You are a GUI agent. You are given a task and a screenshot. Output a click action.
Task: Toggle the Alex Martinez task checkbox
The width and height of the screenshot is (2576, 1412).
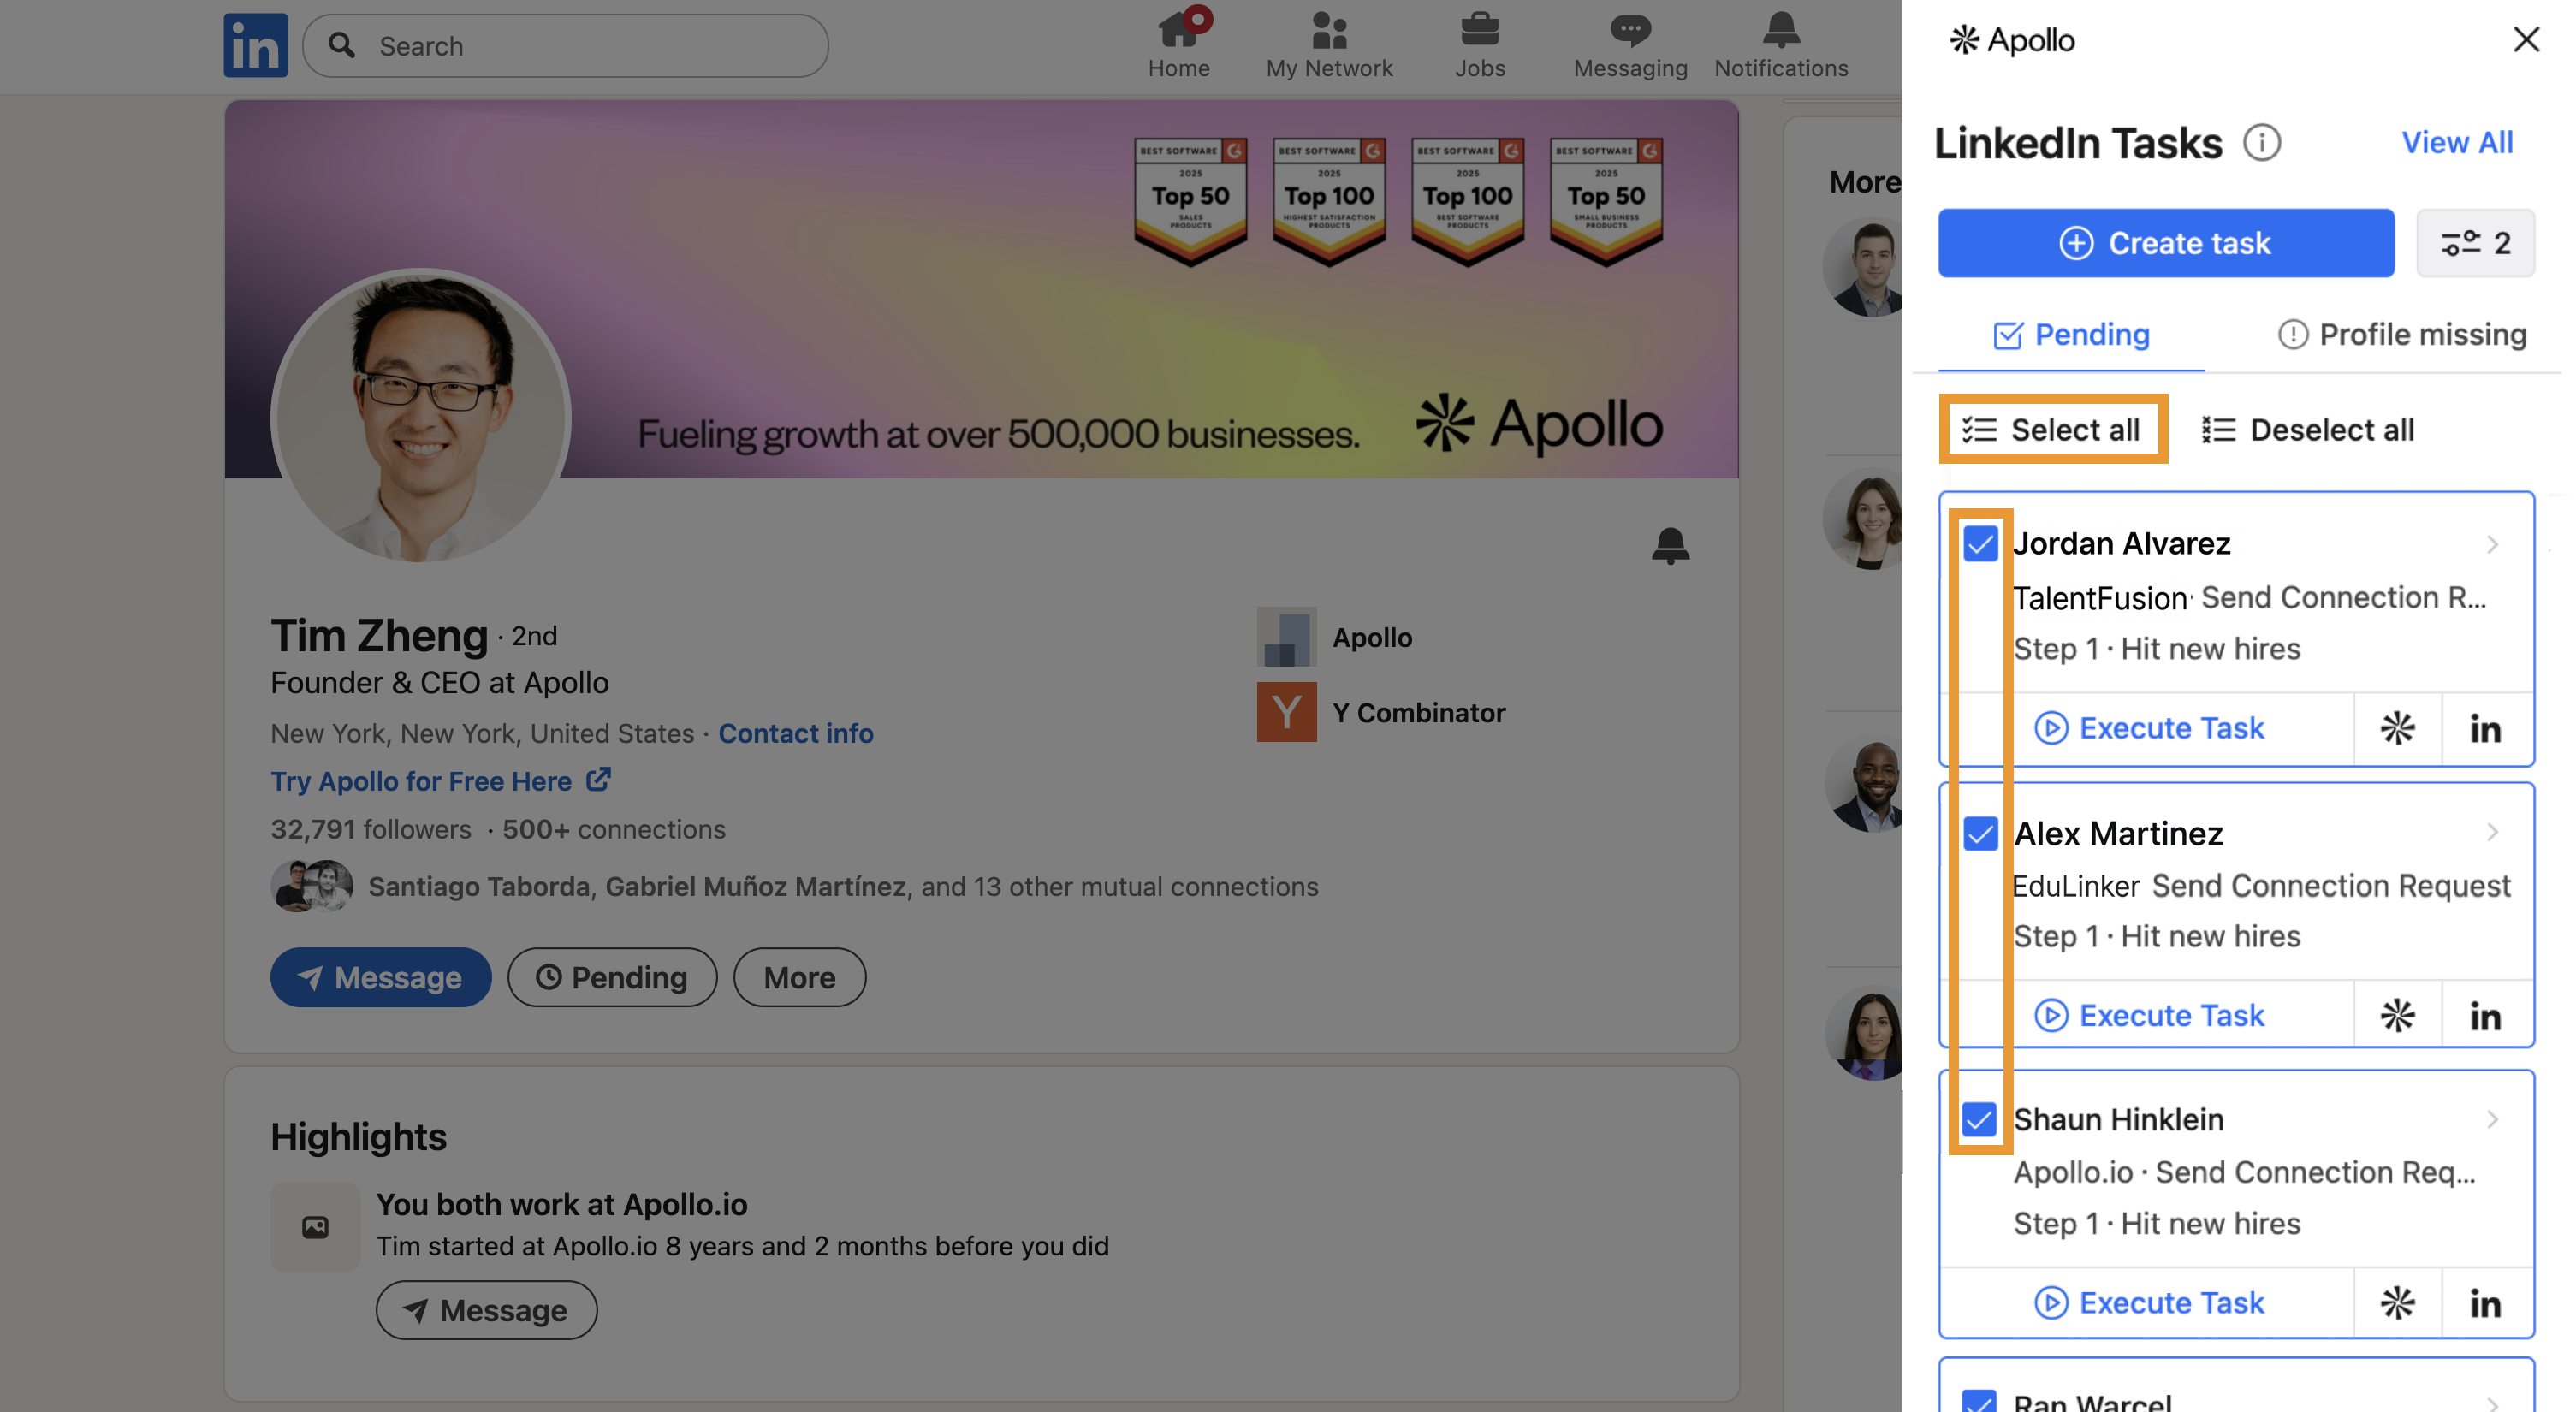(x=1980, y=833)
